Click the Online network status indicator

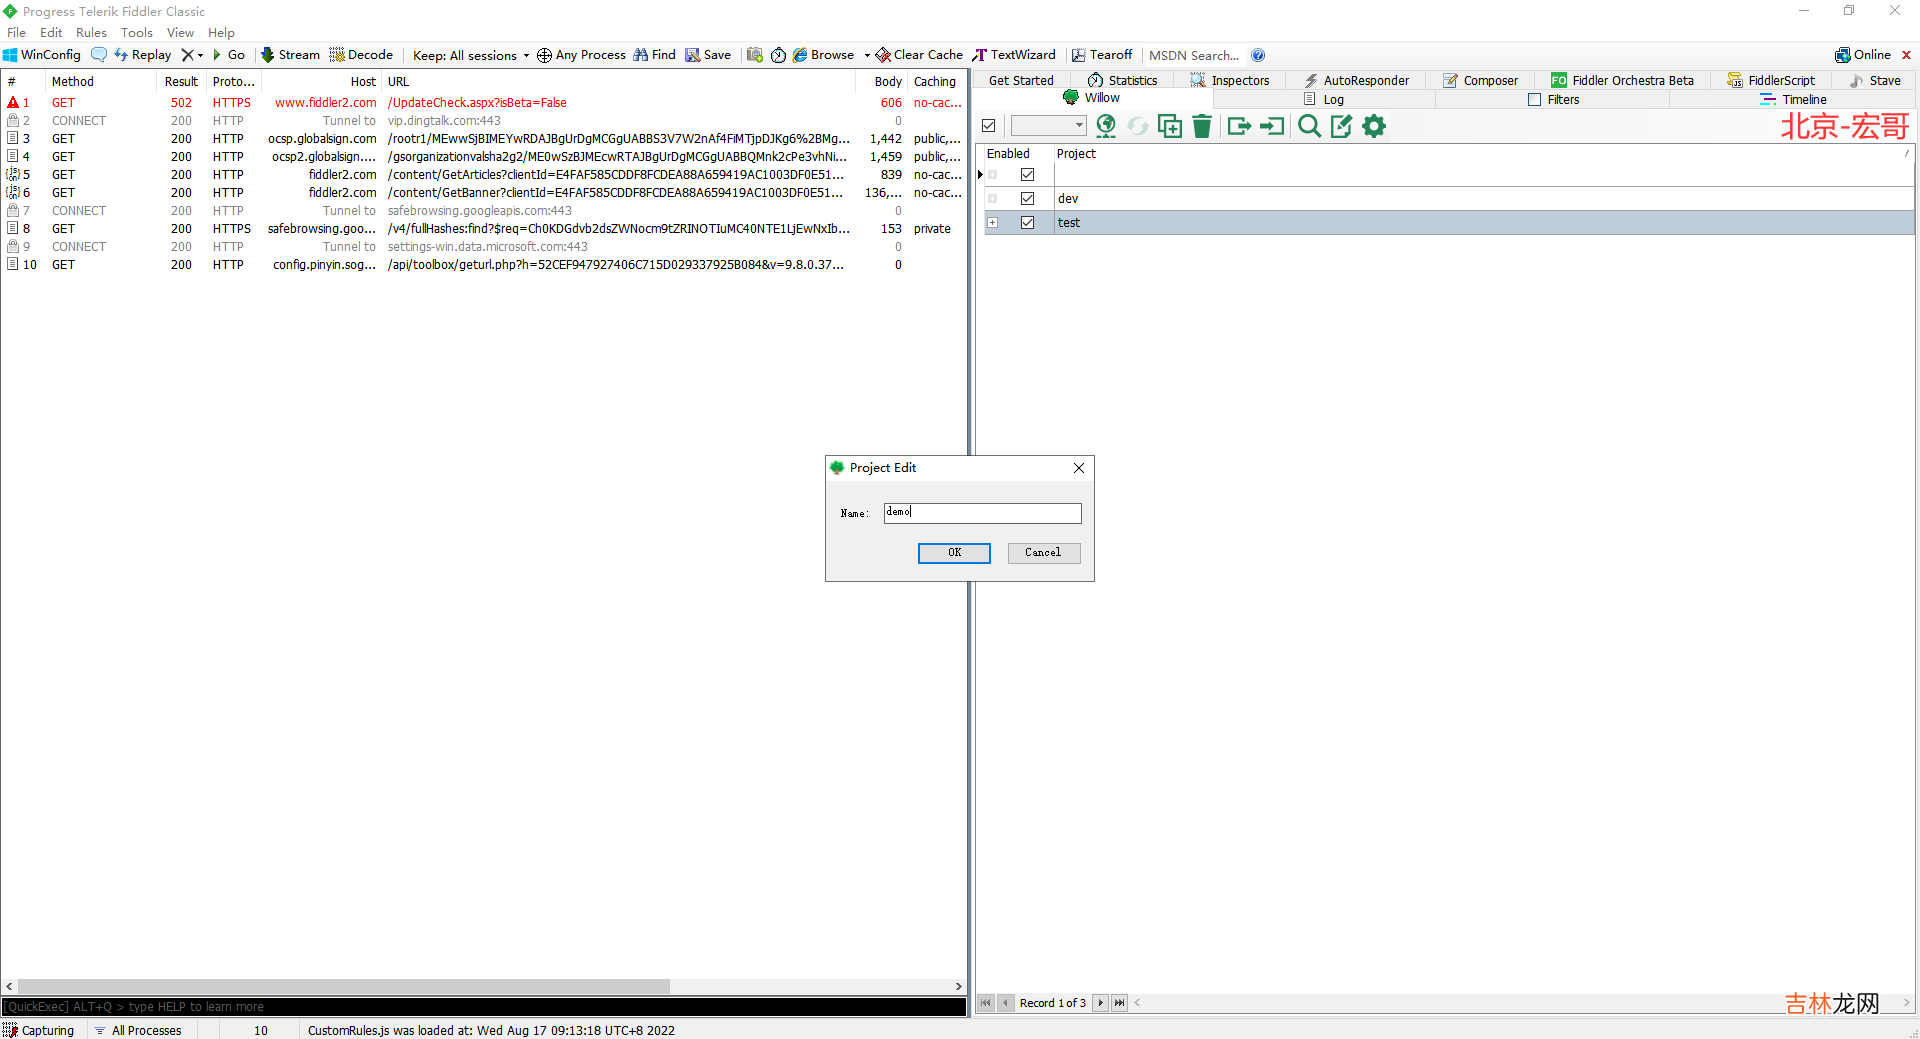(1863, 55)
